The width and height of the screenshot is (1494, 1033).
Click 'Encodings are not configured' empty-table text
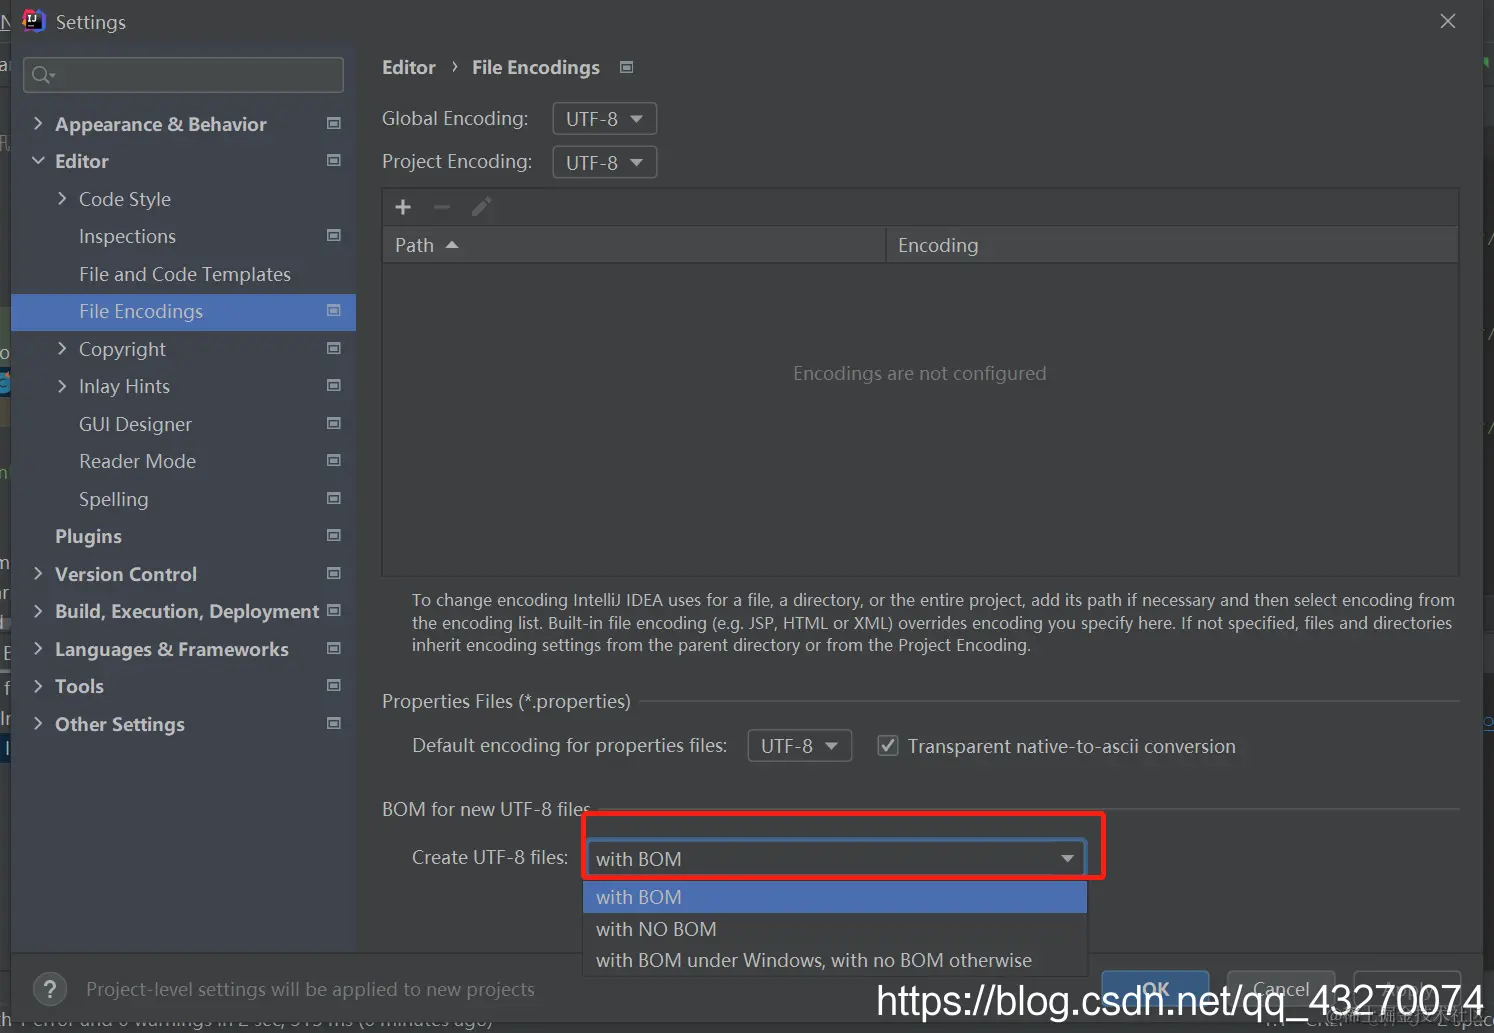click(920, 373)
